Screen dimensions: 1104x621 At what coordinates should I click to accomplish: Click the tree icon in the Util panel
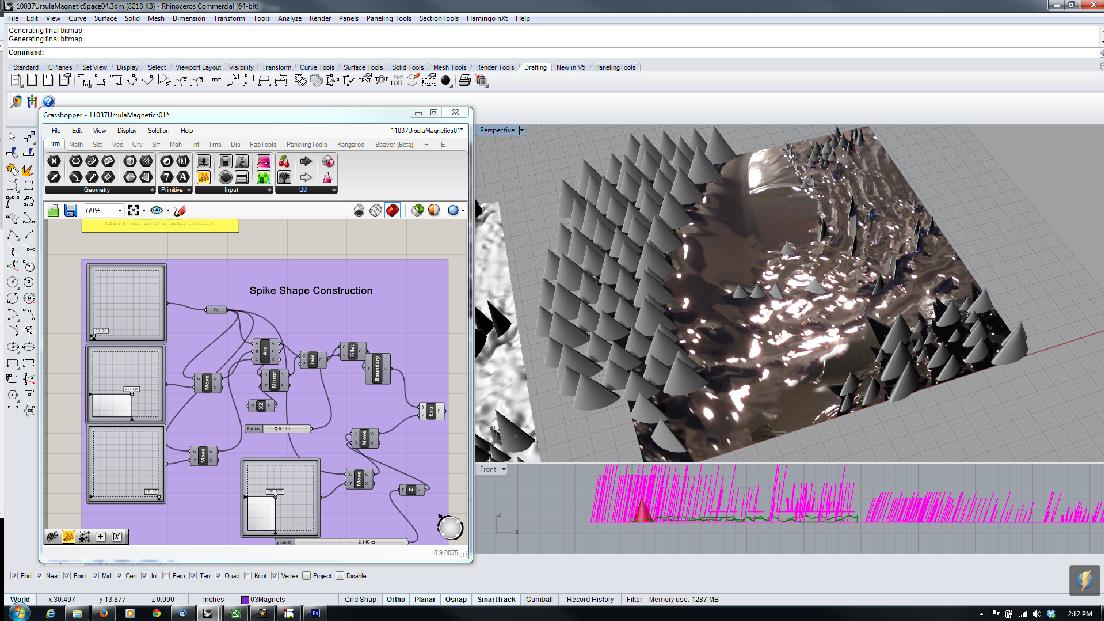(284, 177)
